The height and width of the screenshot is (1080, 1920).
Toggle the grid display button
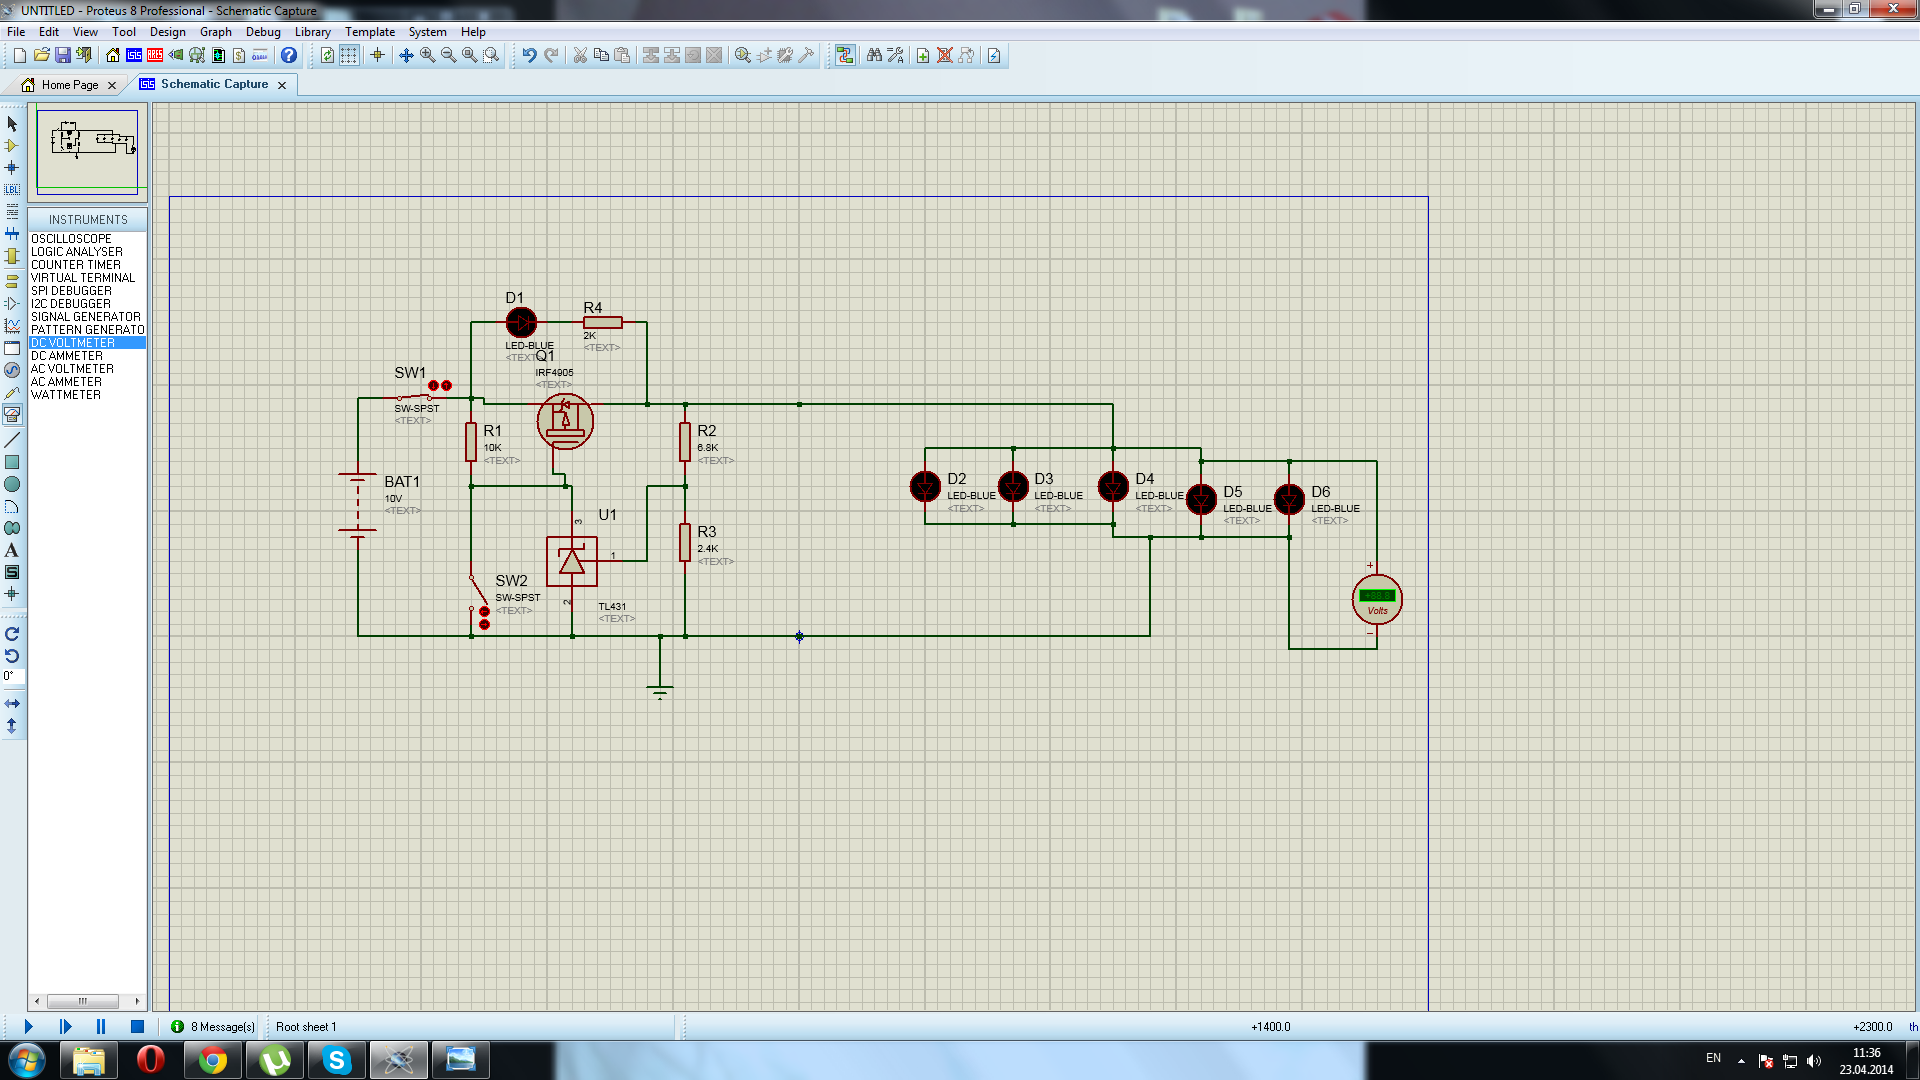(x=348, y=55)
